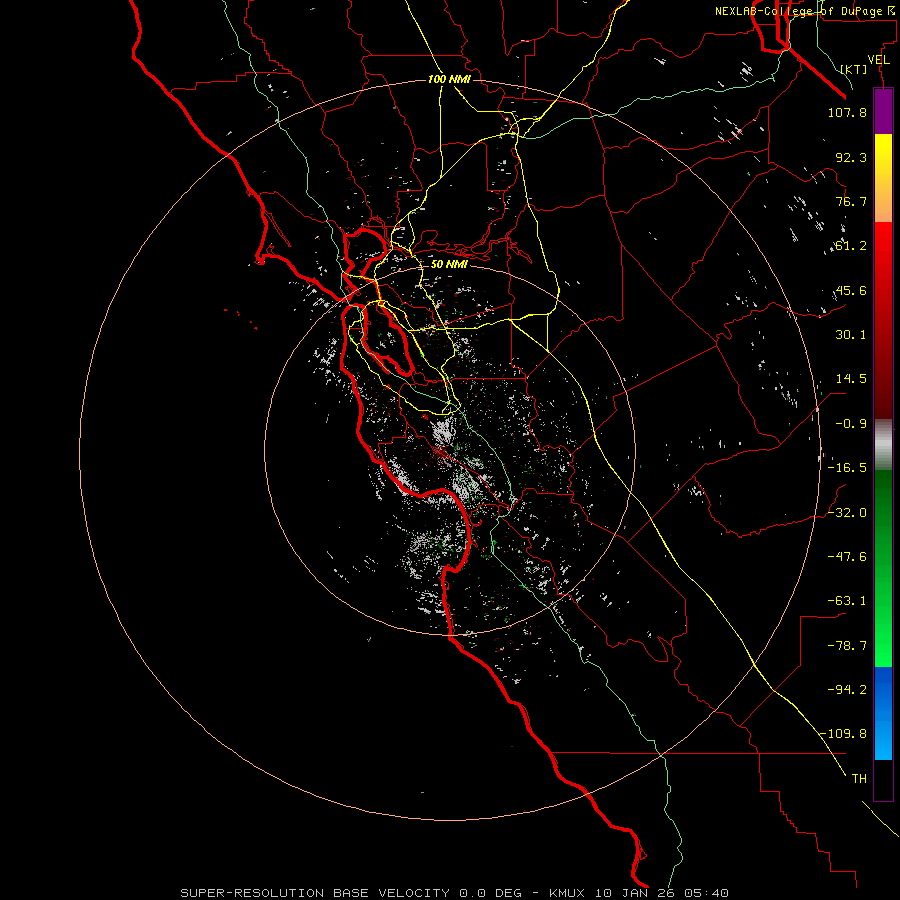Click the 45.6 velocity scale value
This screenshot has width=900, height=900.
(851, 290)
